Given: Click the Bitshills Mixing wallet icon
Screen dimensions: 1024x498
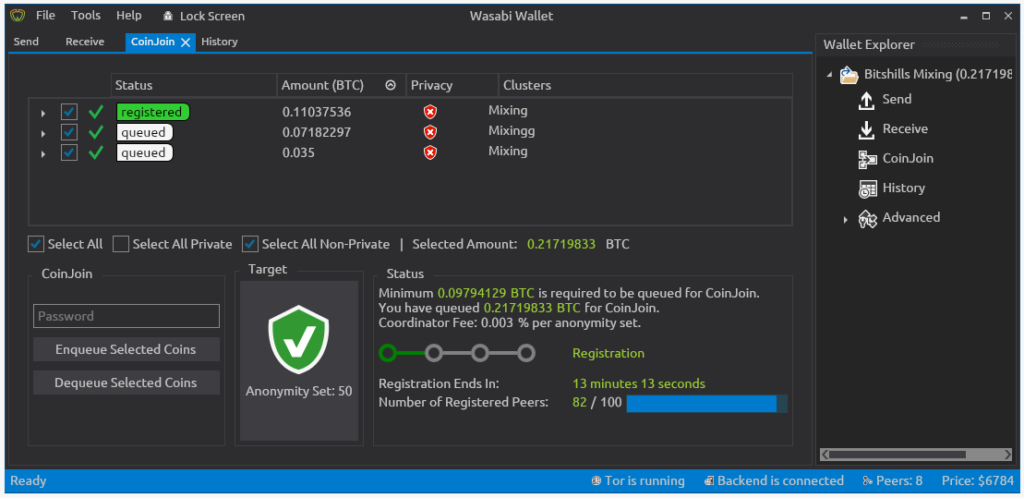Looking at the screenshot, I should click(849, 75).
